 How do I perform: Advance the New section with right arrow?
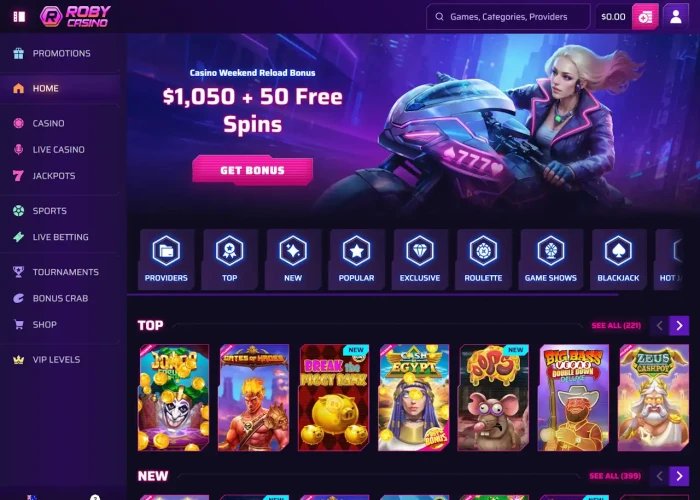coord(679,476)
